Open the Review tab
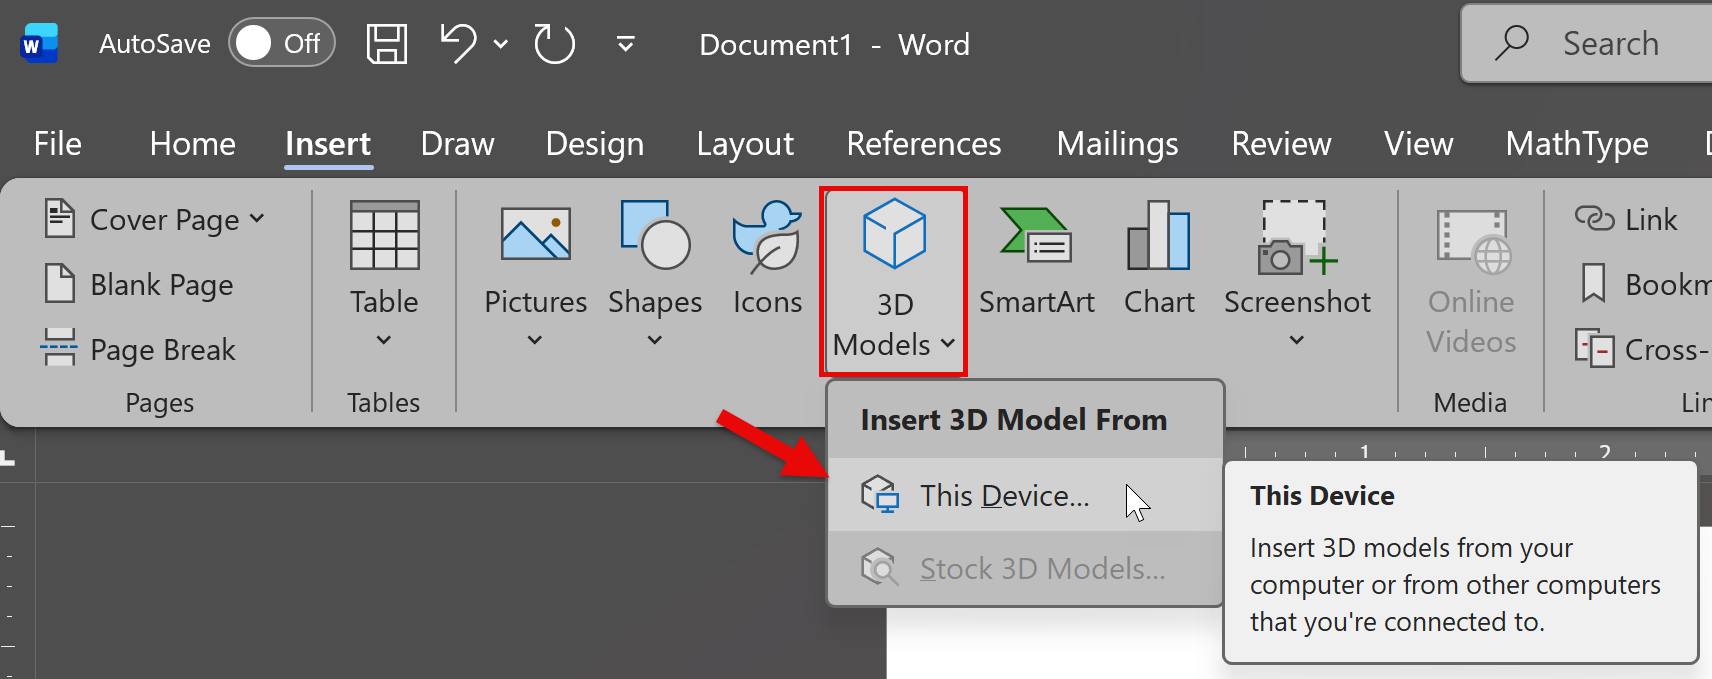 [1281, 144]
